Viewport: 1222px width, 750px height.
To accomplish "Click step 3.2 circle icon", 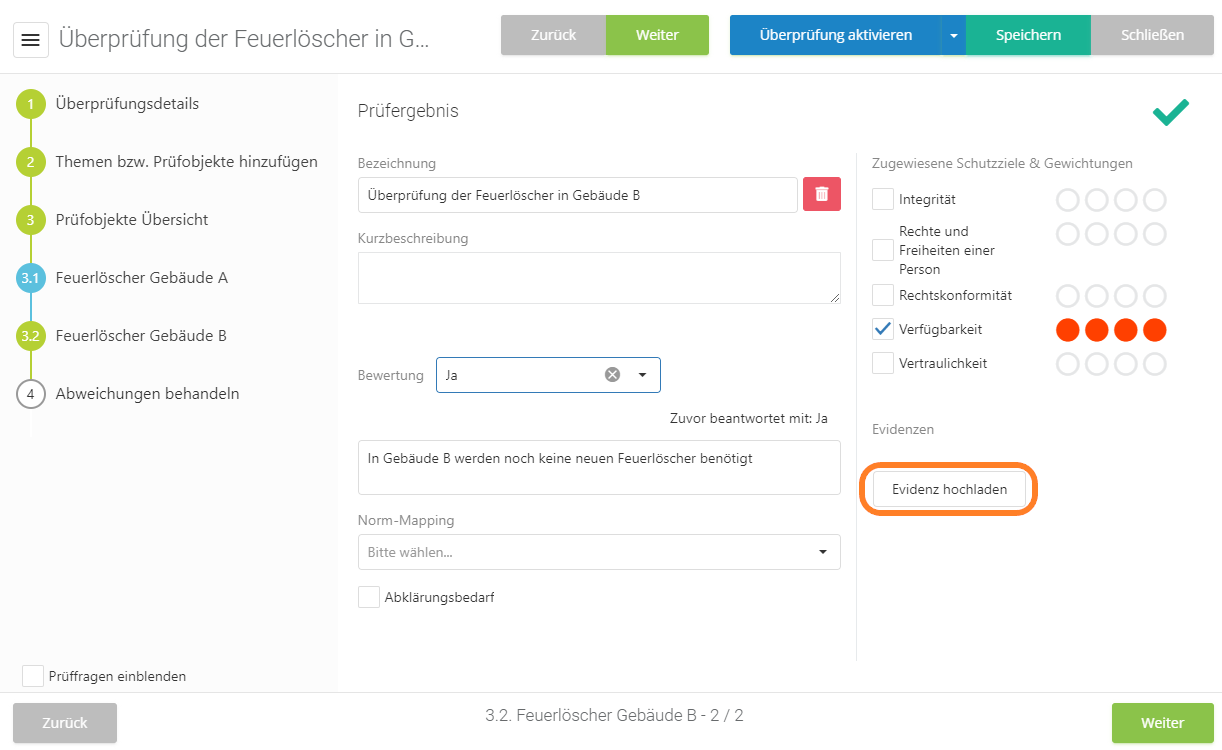I will (31, 336).
